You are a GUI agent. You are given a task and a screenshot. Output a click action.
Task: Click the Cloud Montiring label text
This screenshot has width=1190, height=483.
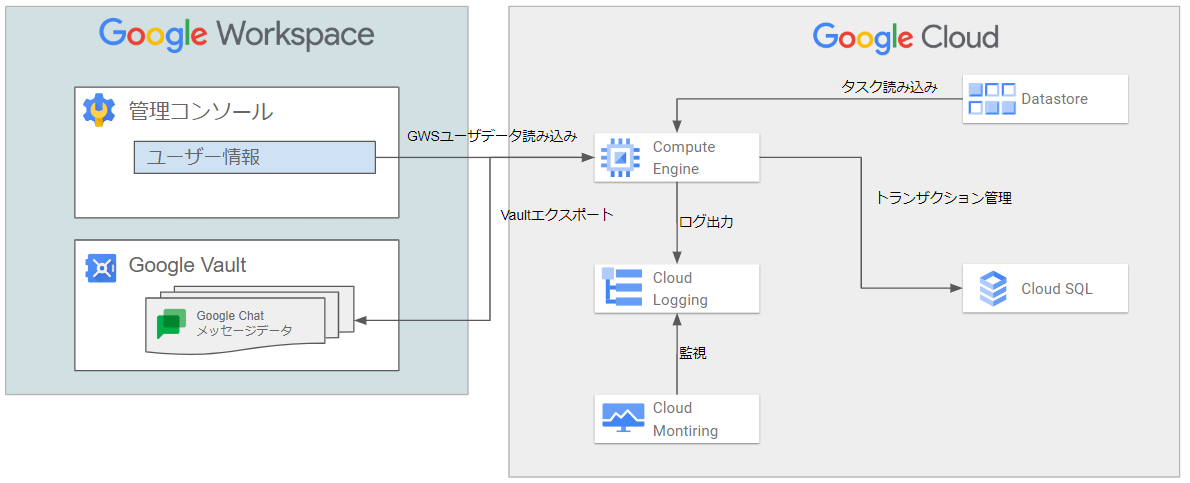(685, 419)
